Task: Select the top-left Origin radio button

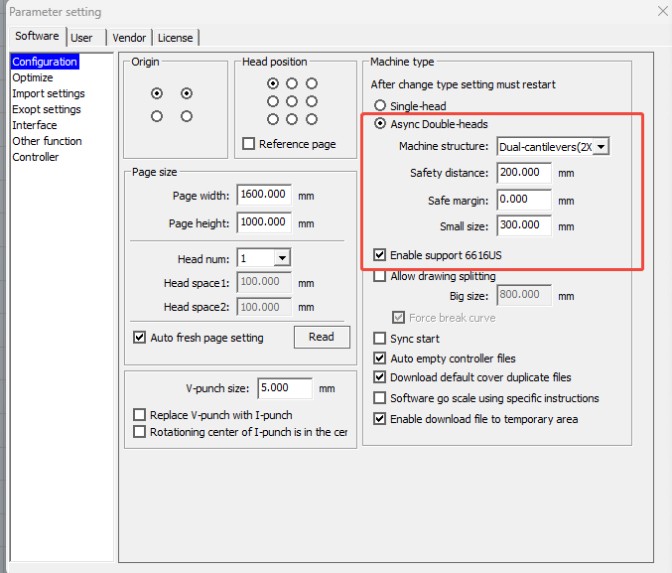Action: point(157,93)
